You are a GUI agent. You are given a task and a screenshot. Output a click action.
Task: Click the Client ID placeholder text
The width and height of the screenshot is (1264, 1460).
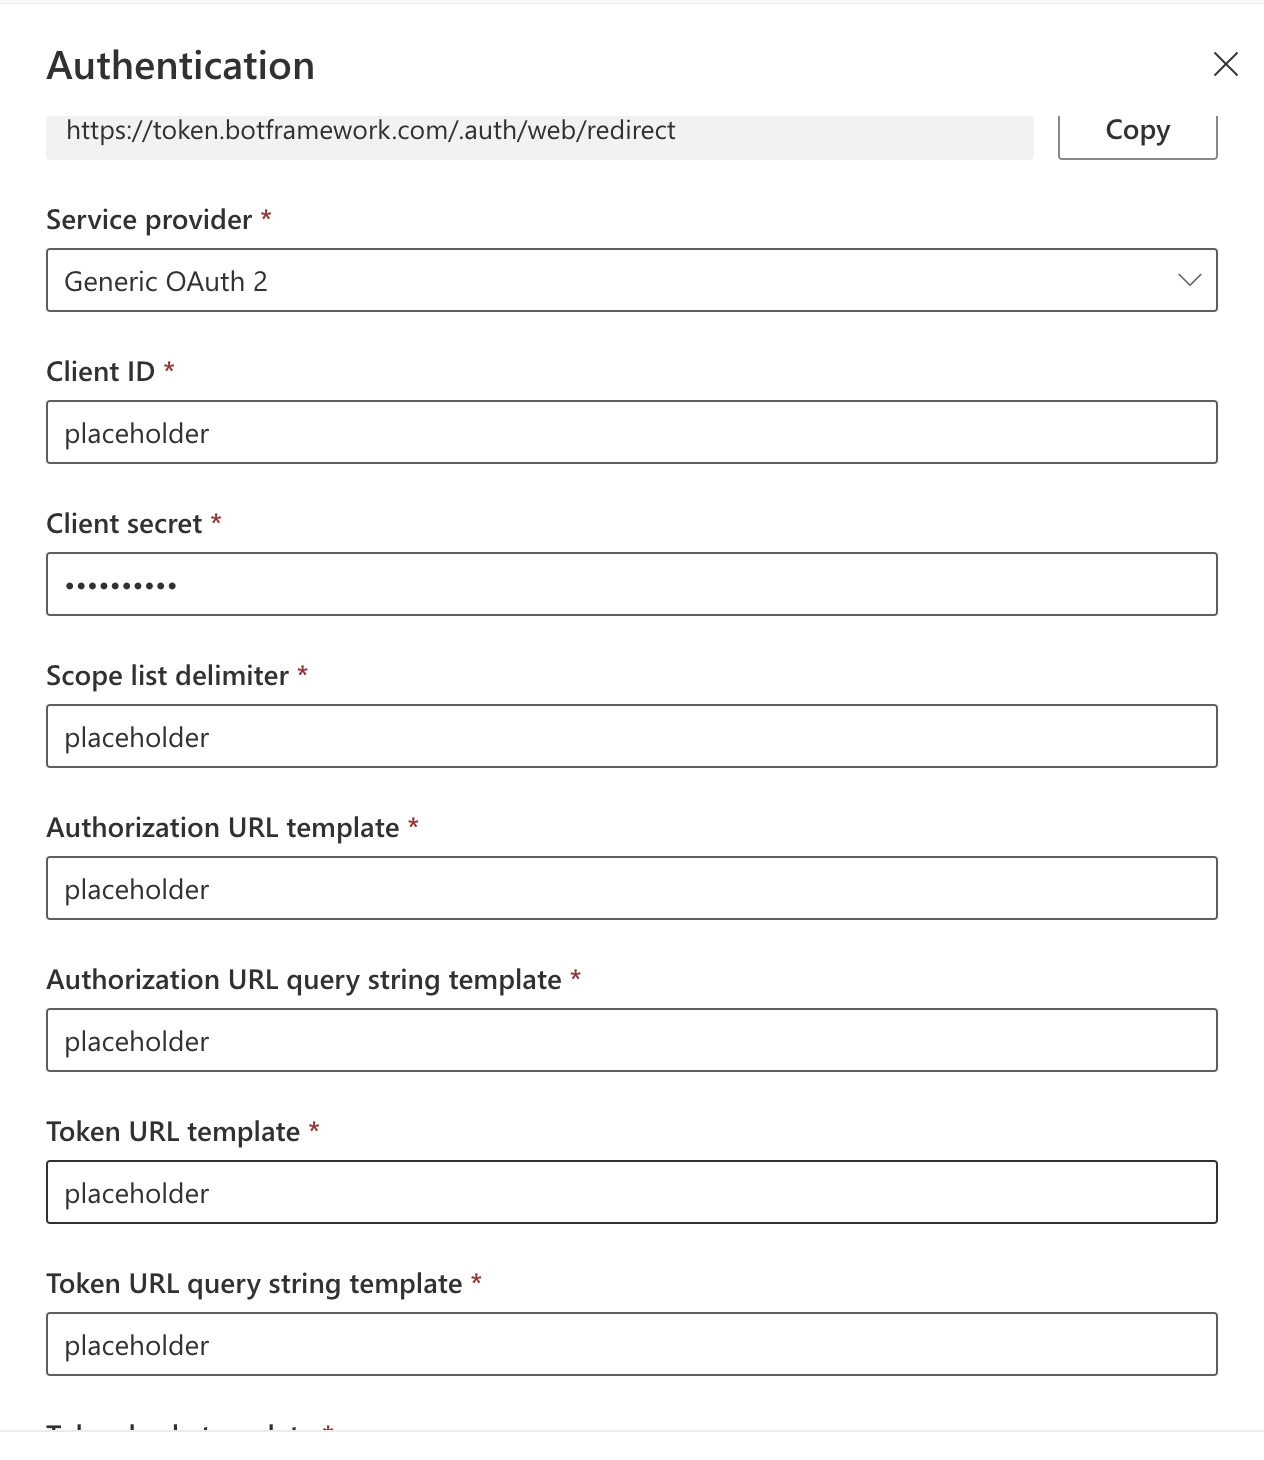click(136, 433)
